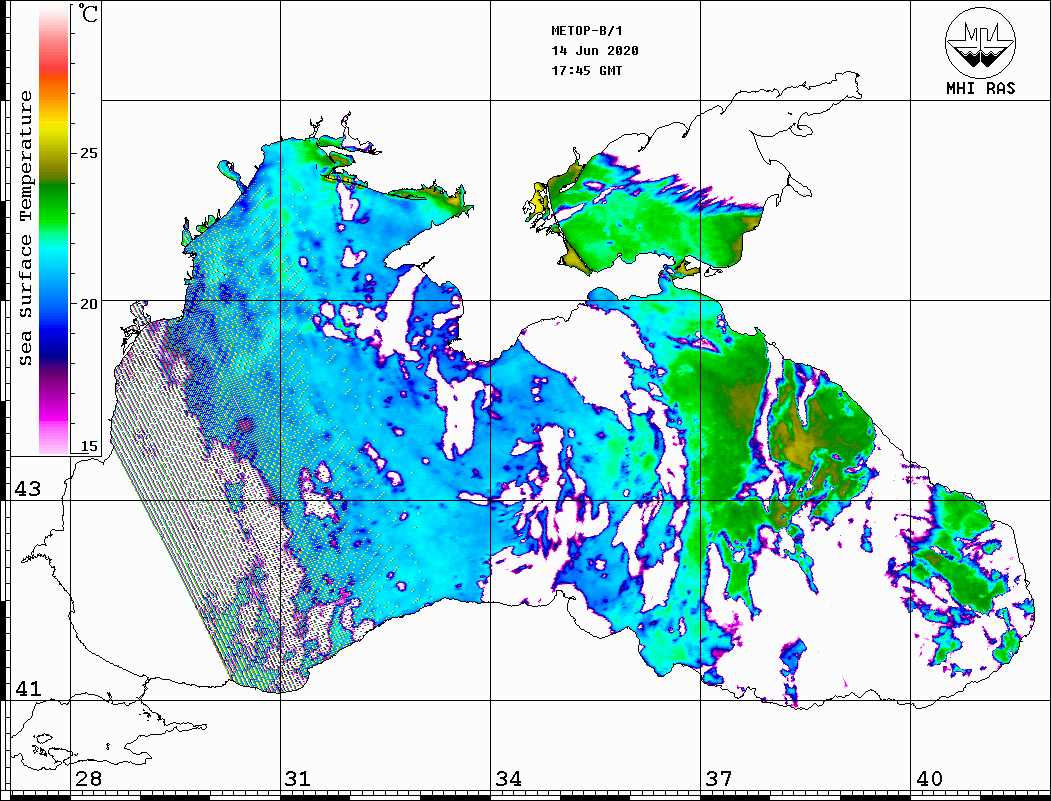1051x801 pixels.
Task: Click the "METOP-B/1" satellite label
Action: pyautogui.click(x=586, y=31)
